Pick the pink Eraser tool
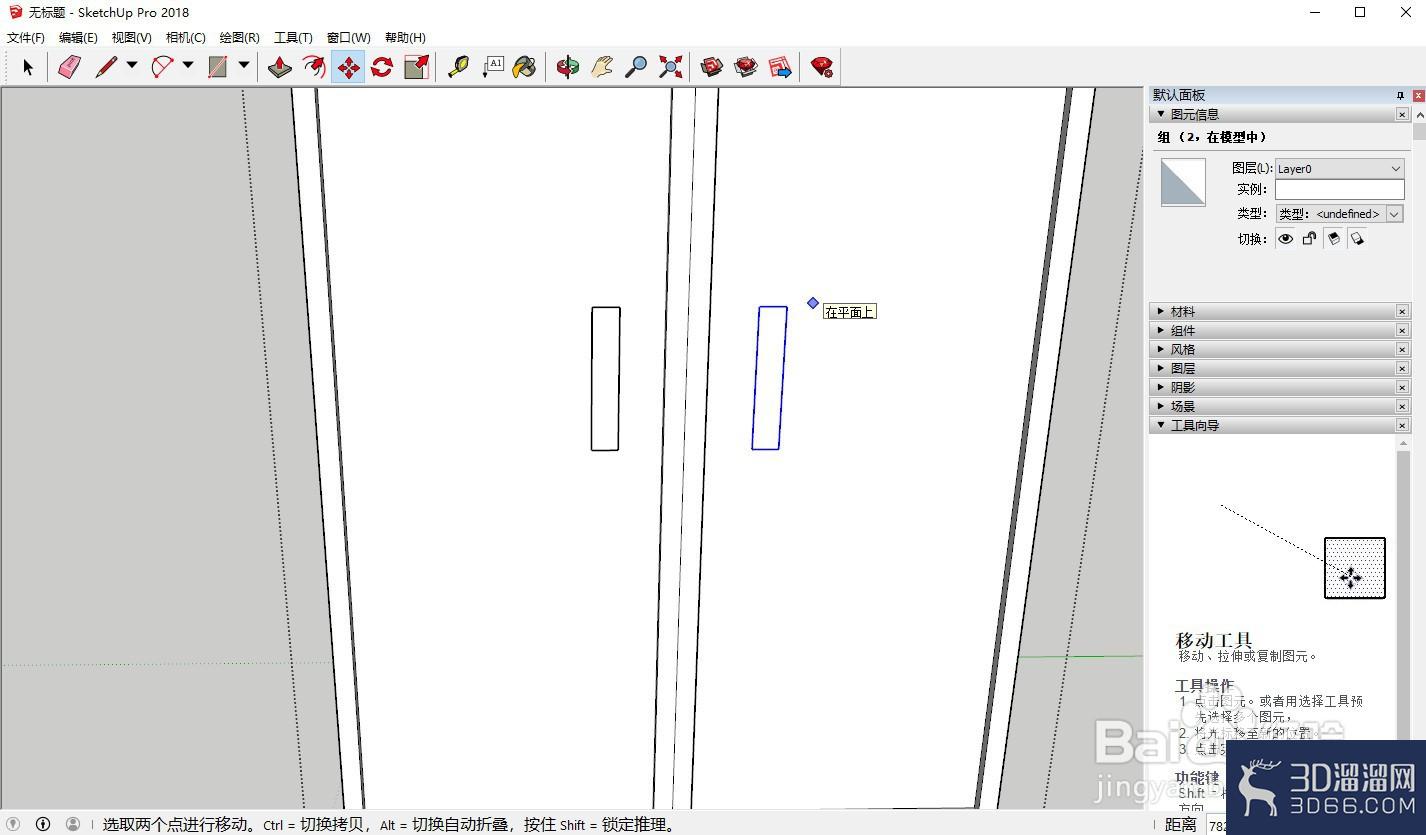This screenshot has height=835, width=1426. pos(69,67)
